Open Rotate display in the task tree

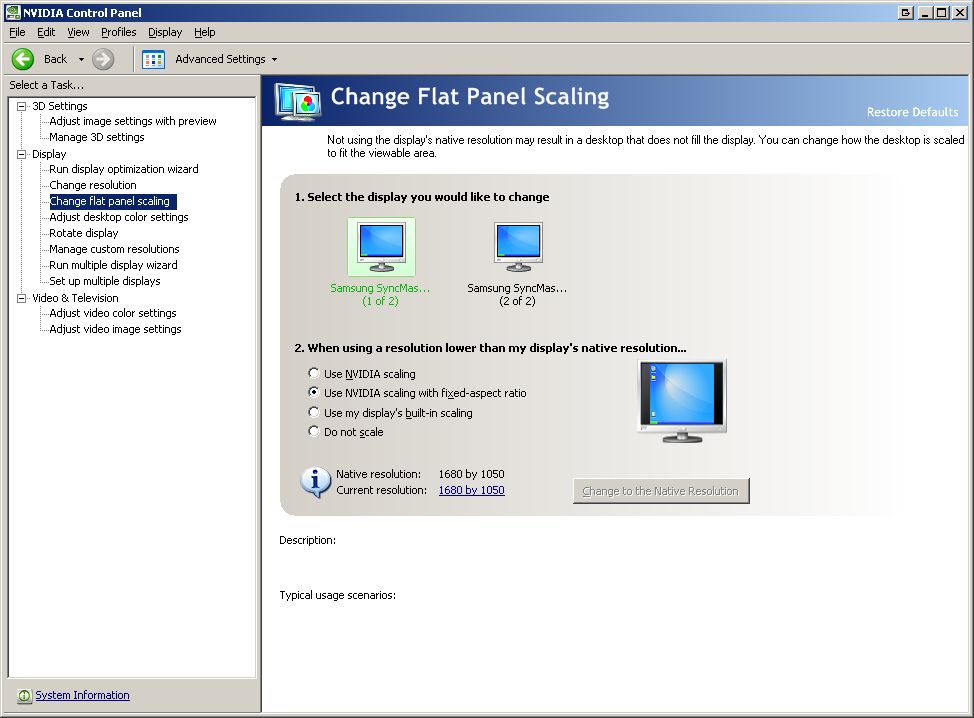point(84,233)
